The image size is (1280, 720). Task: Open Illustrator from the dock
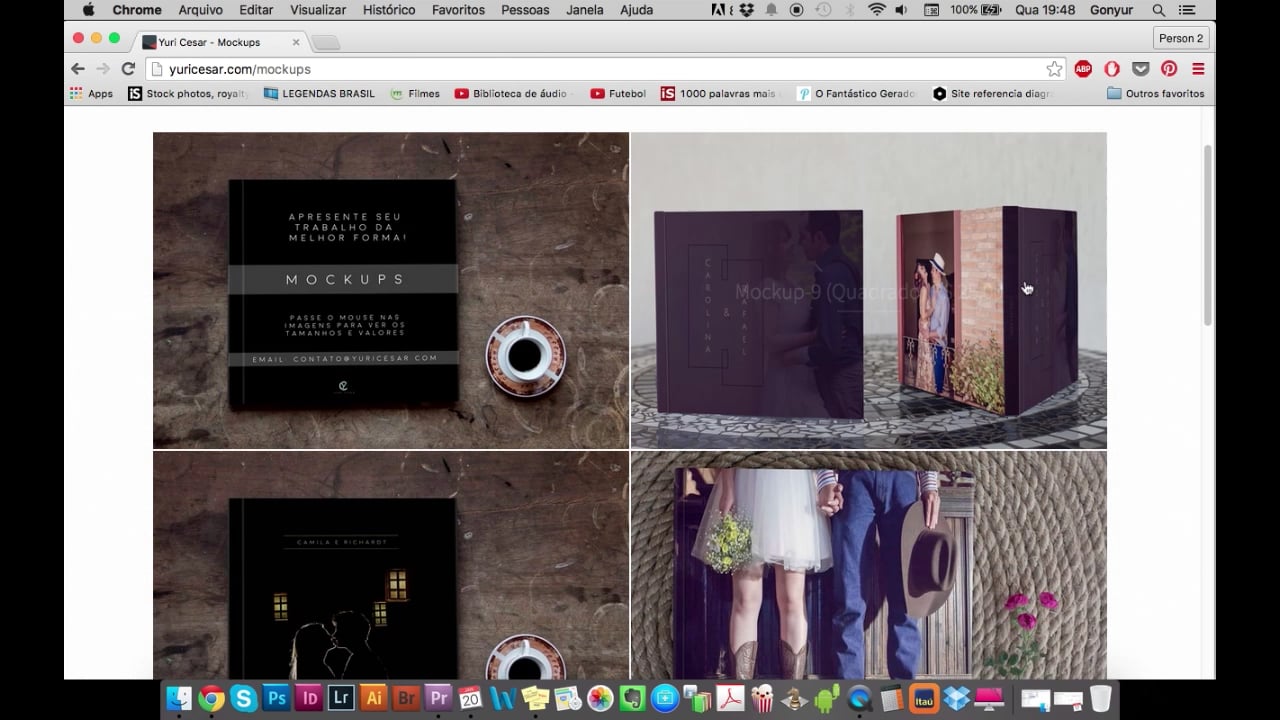(373, 698)
